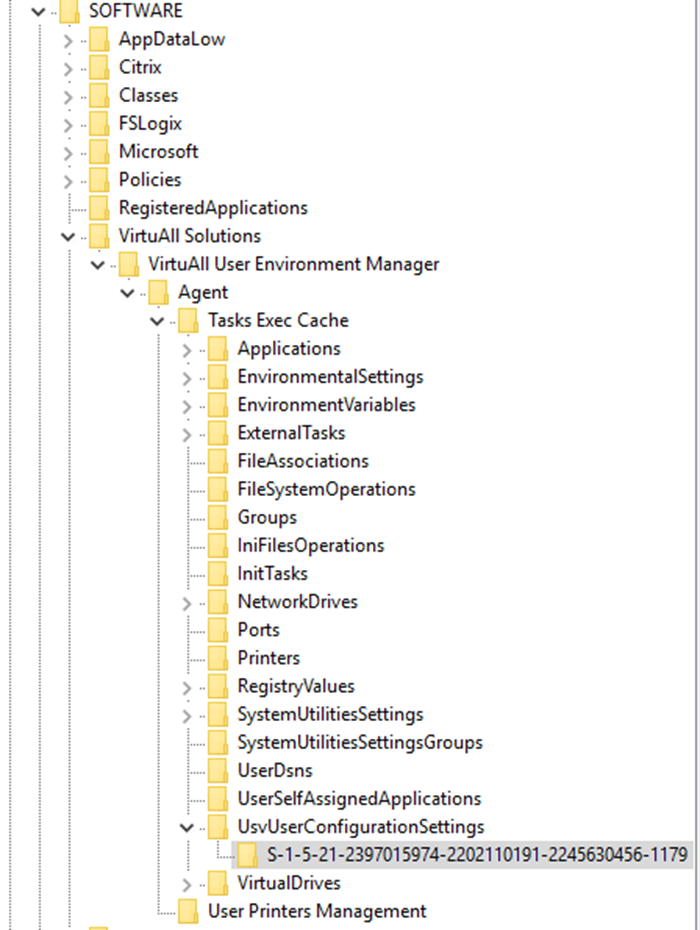
Task: Expand the ExternalTasks key
Action: pyautogui.click(x=187, y=434)
